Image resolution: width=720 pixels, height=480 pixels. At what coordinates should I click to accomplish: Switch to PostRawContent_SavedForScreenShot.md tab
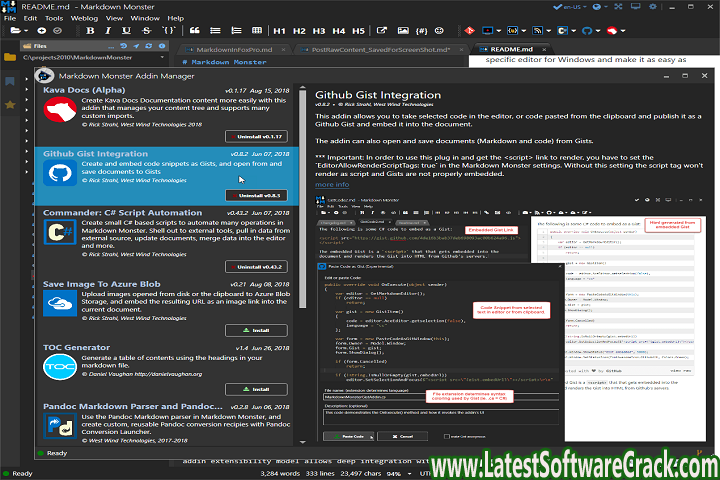pyautogui.click(x=381, y=50)
